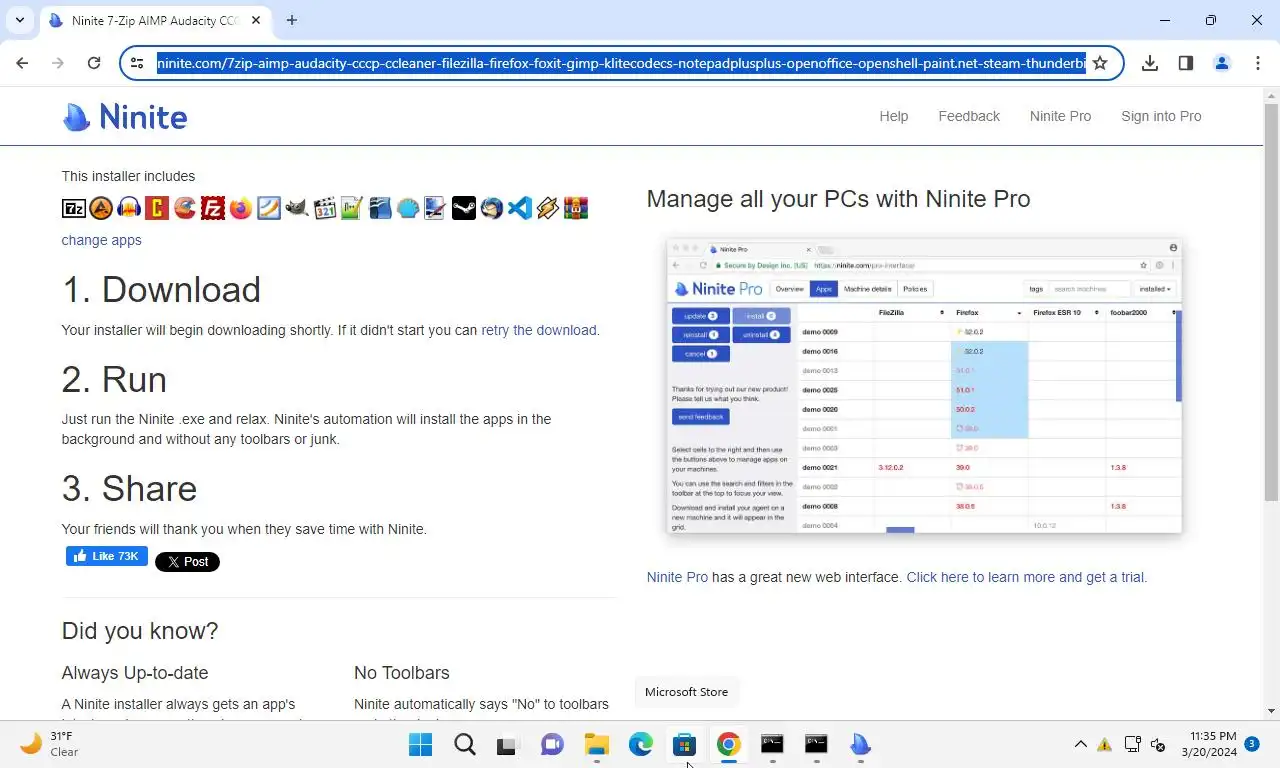Click the 7-Zip app icon

point(74,208)
